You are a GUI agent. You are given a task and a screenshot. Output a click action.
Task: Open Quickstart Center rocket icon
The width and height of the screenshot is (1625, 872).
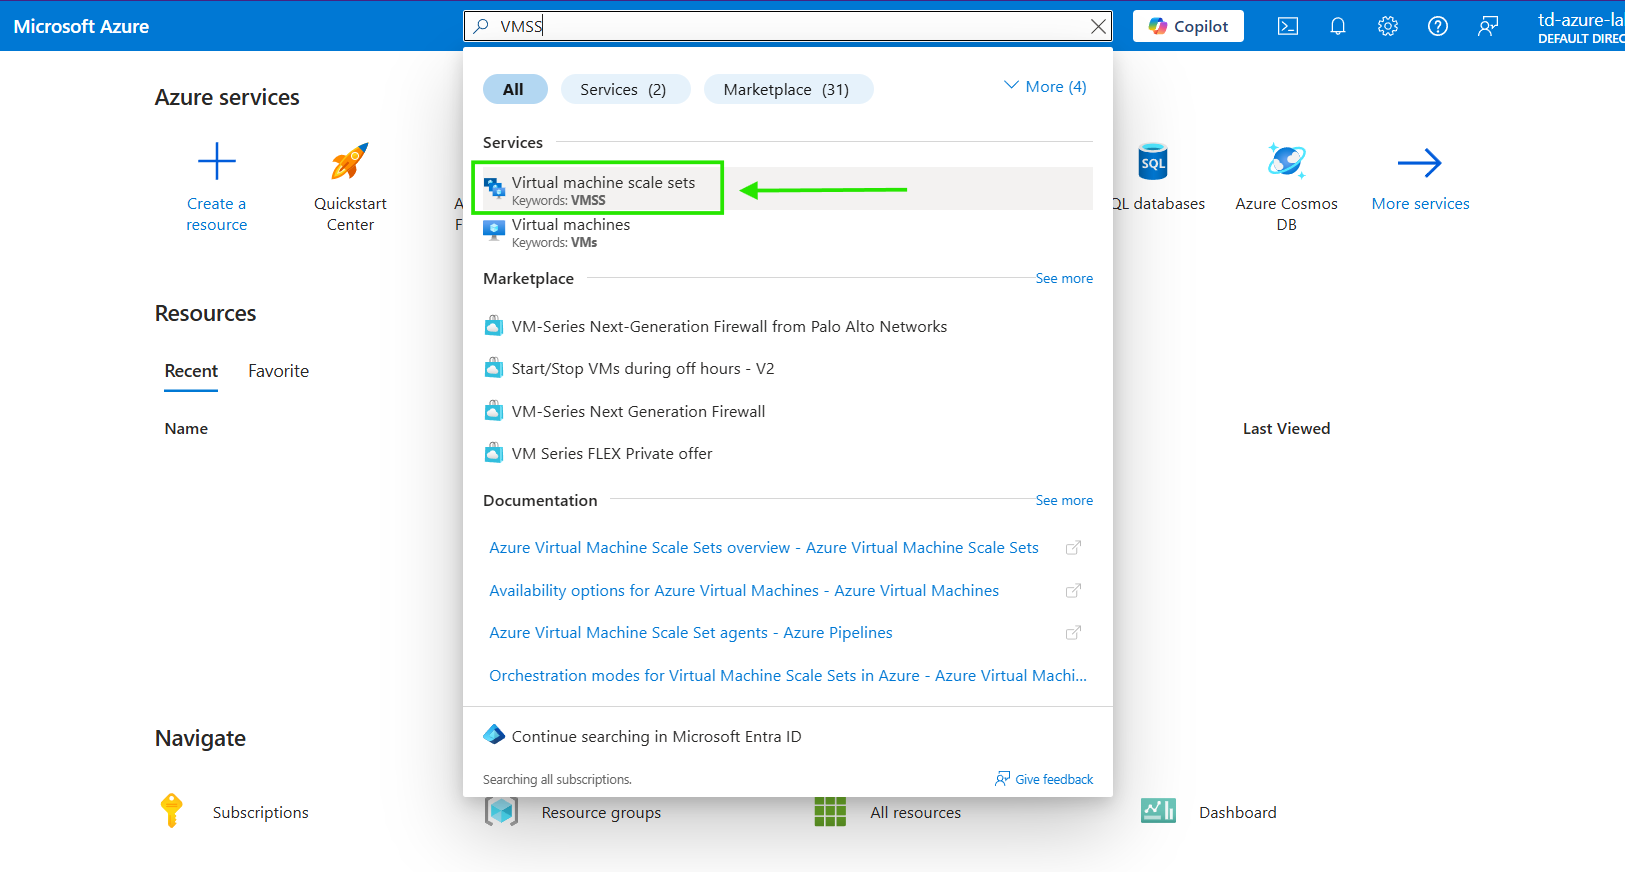pos(350,162)
